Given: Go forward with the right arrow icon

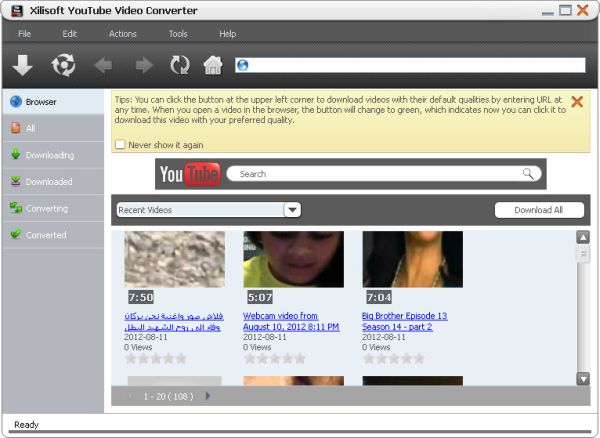Looking at the screenshot, I should click(143, 66).
